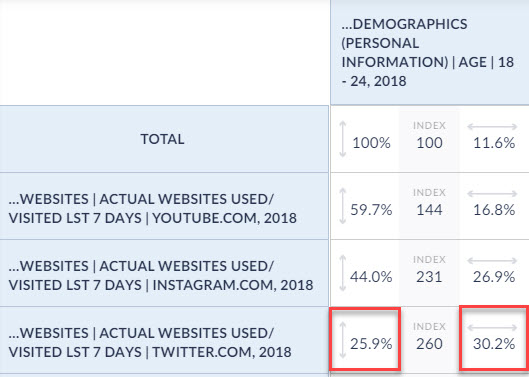Click the Index 144 cell for YouTube

point(429,206)
